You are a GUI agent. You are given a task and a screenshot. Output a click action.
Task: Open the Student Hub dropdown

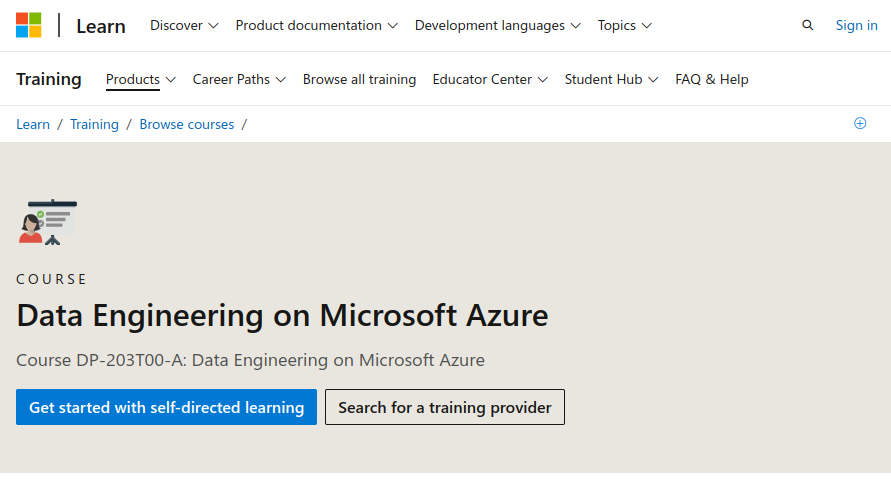611,79
